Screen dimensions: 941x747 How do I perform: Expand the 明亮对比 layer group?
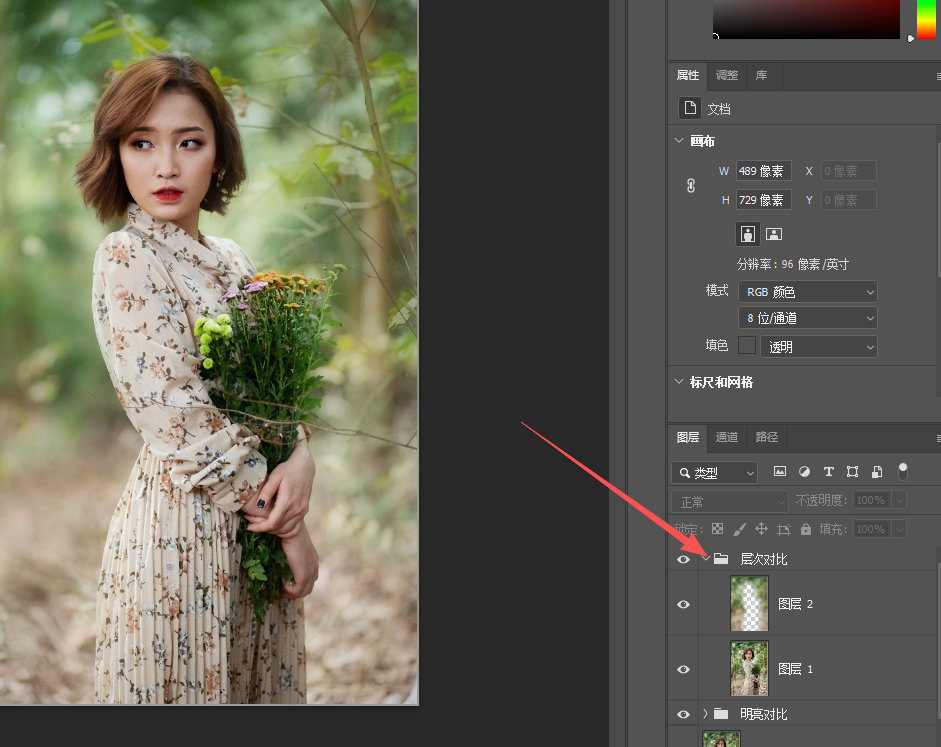click(x=705, y=713)
